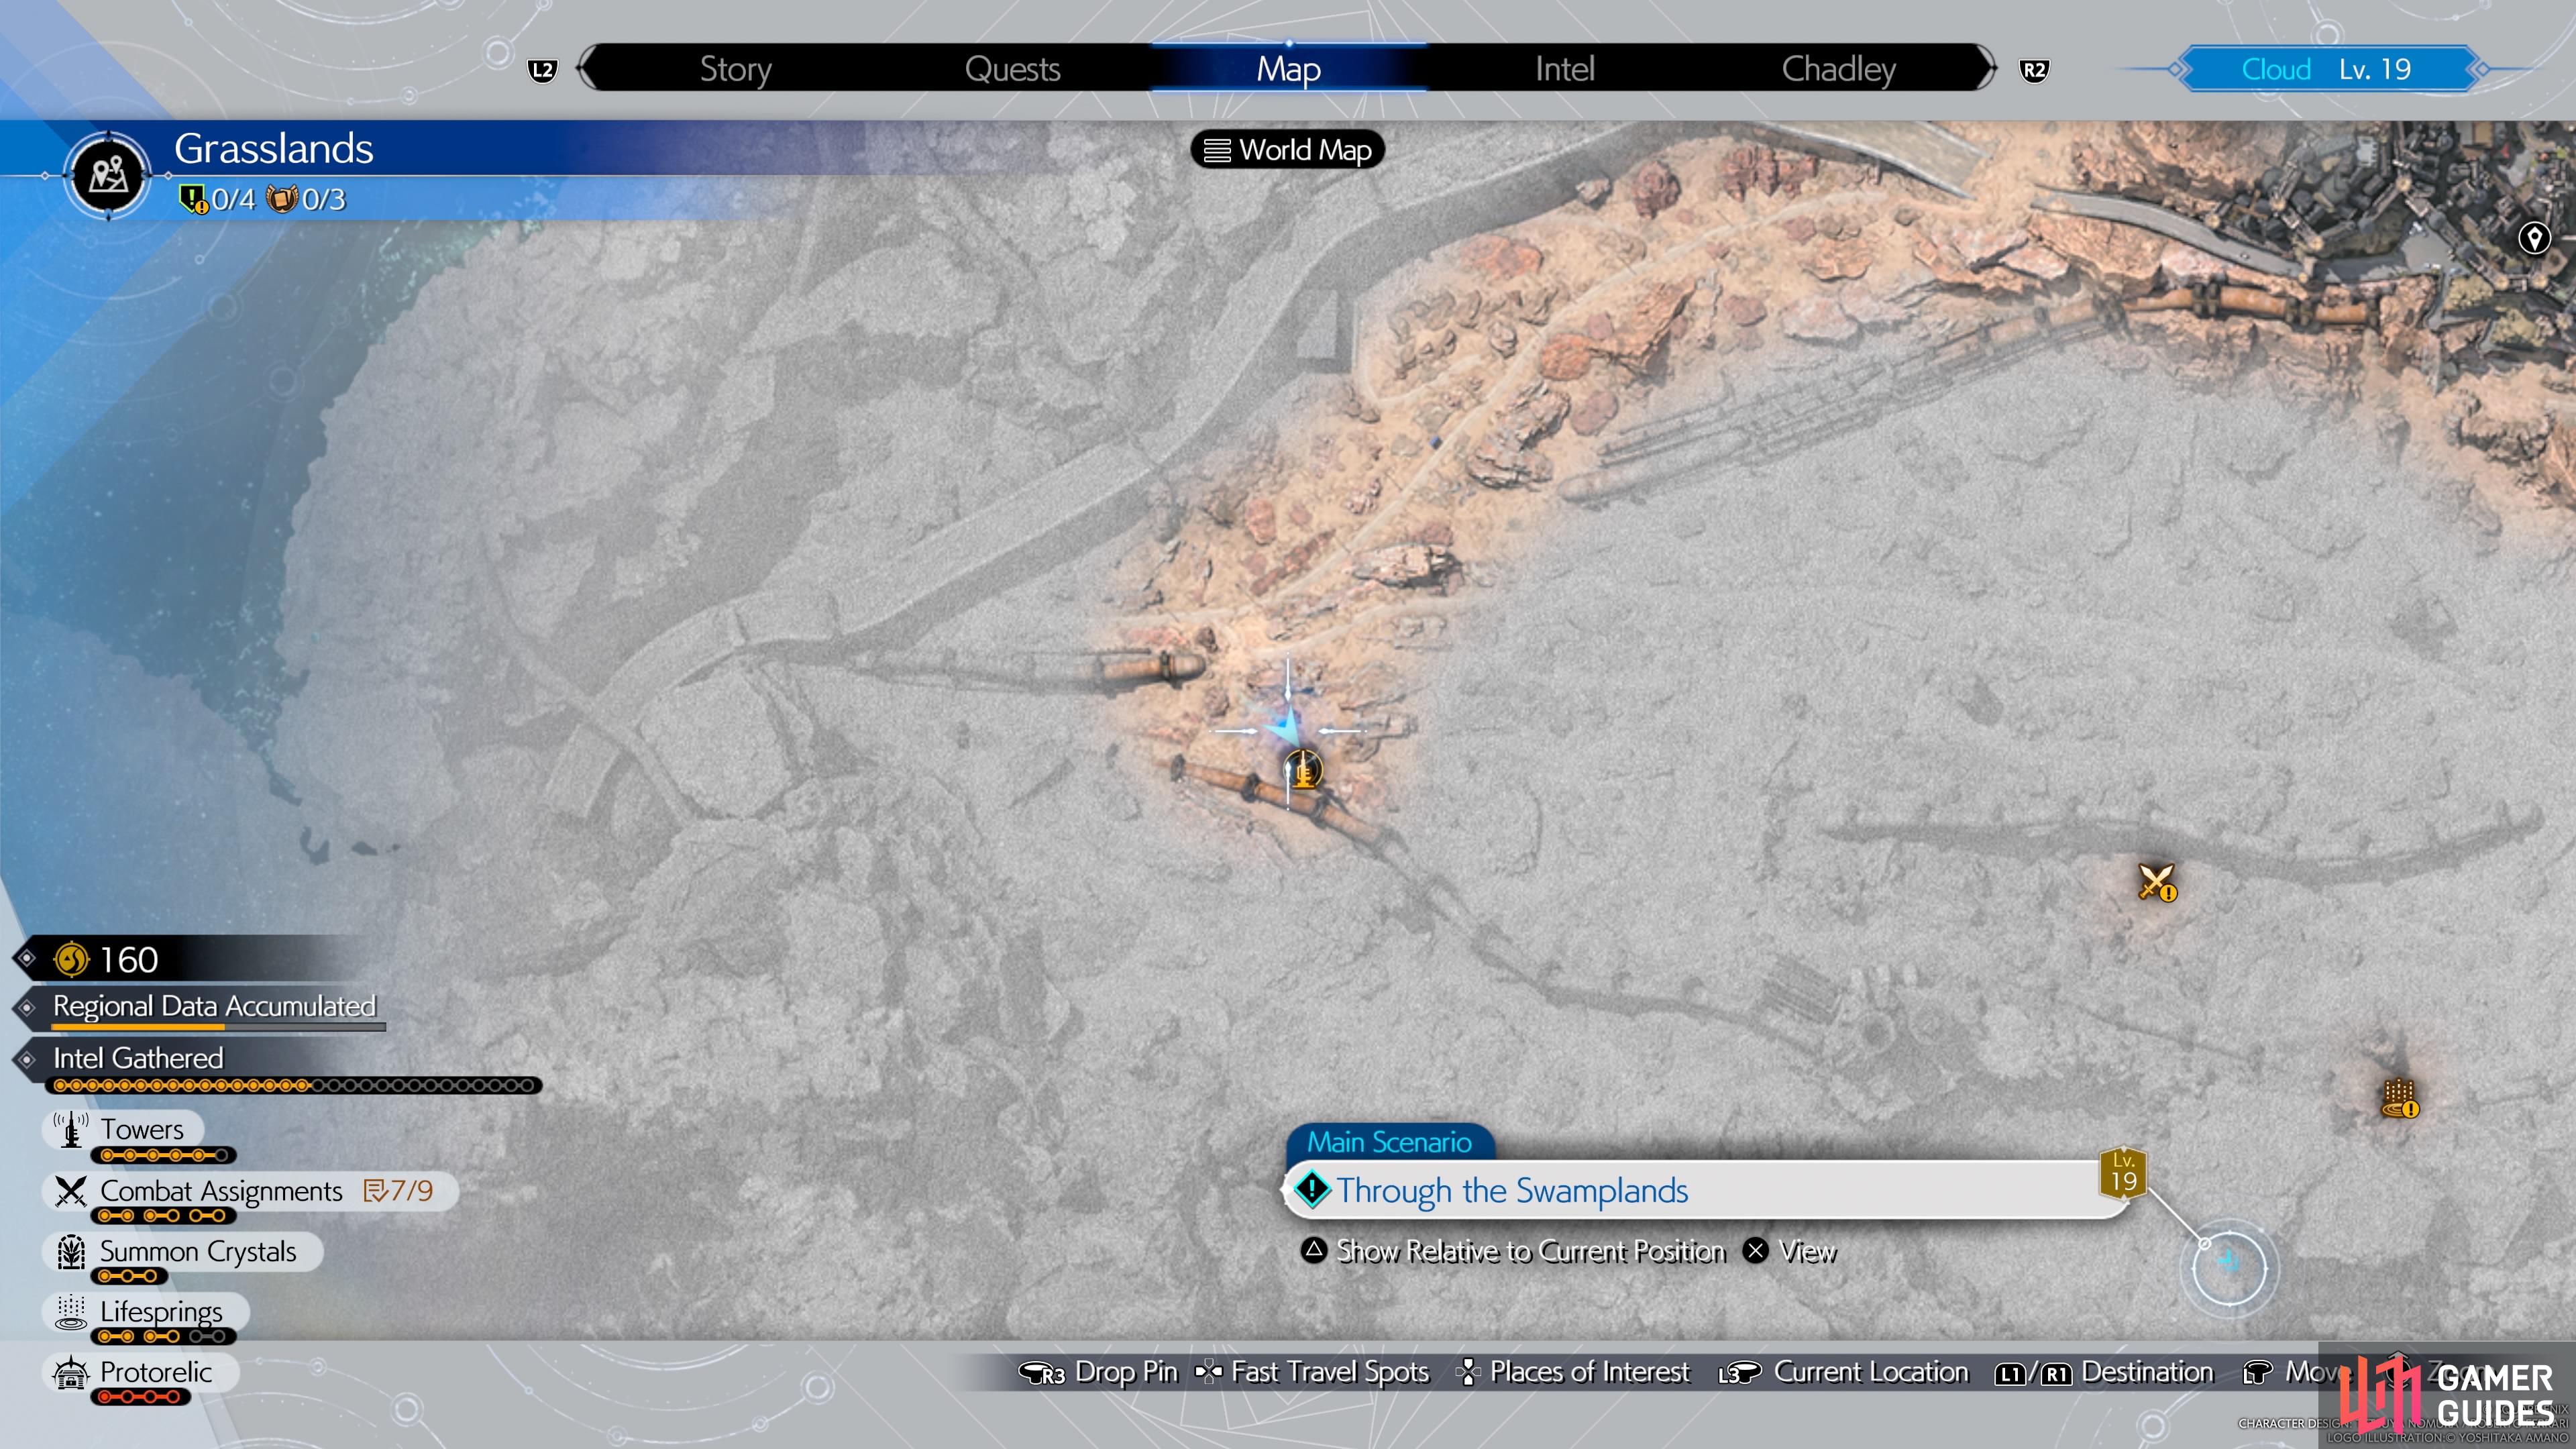Click the Places of Interest prompt
2576x1449 pixels.
[1589, 1372]
